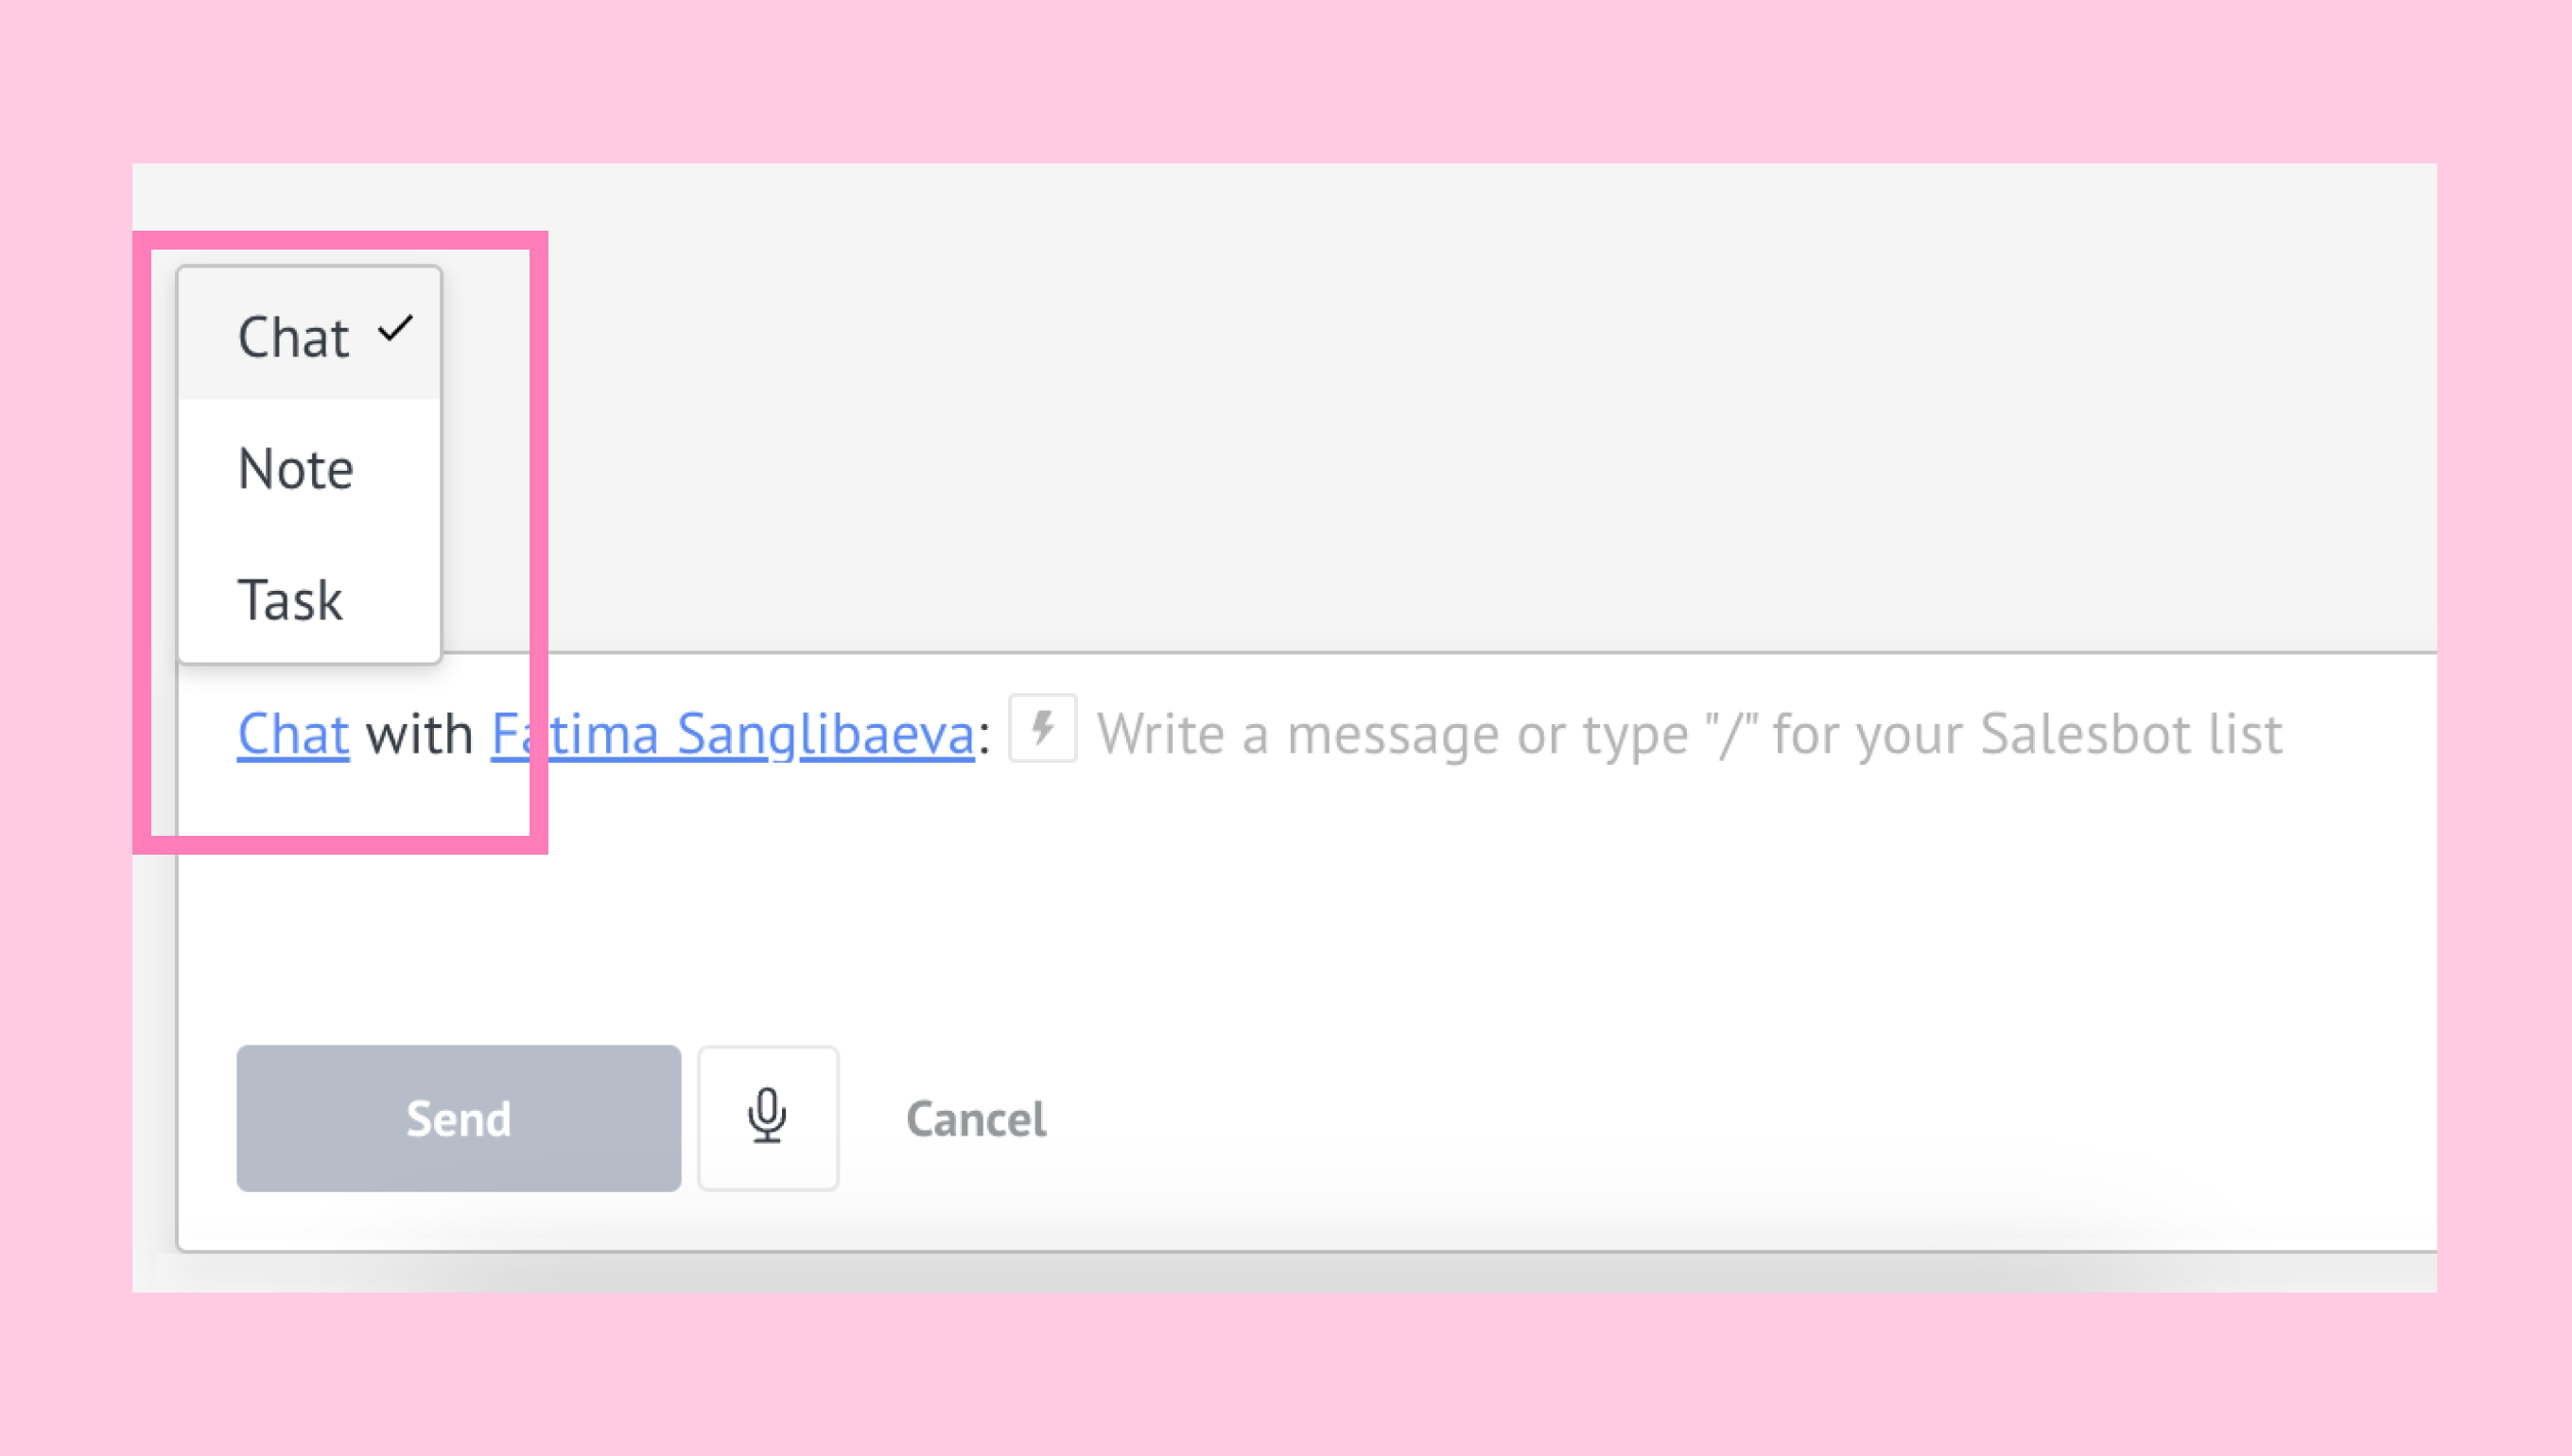The image size is (2572, 1456).
Task: Open Salesbot list via the bolt button
Action: click(1042, 728)
